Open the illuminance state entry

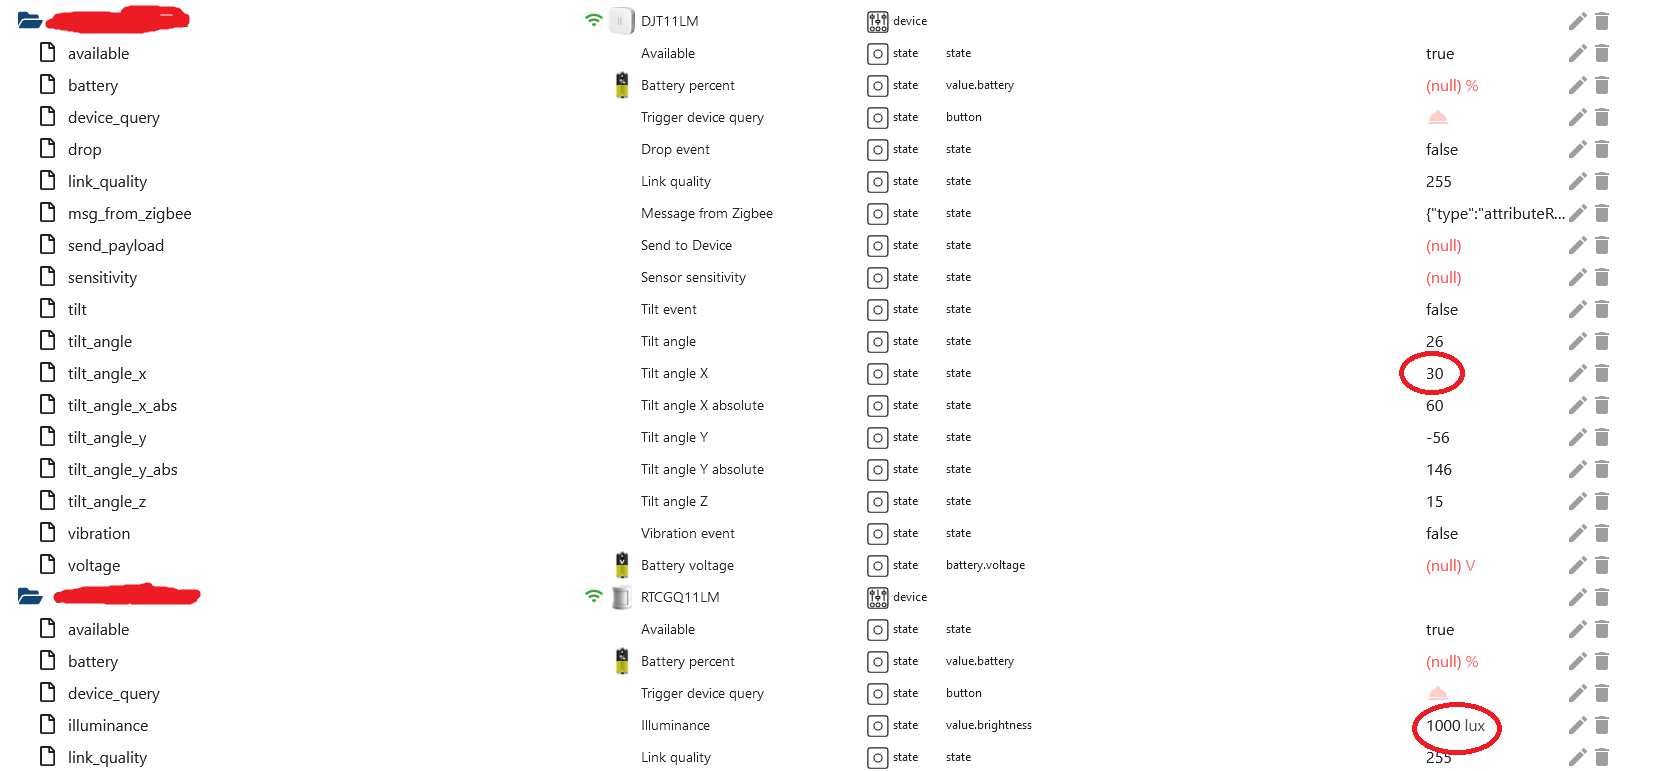click(107, 725)
